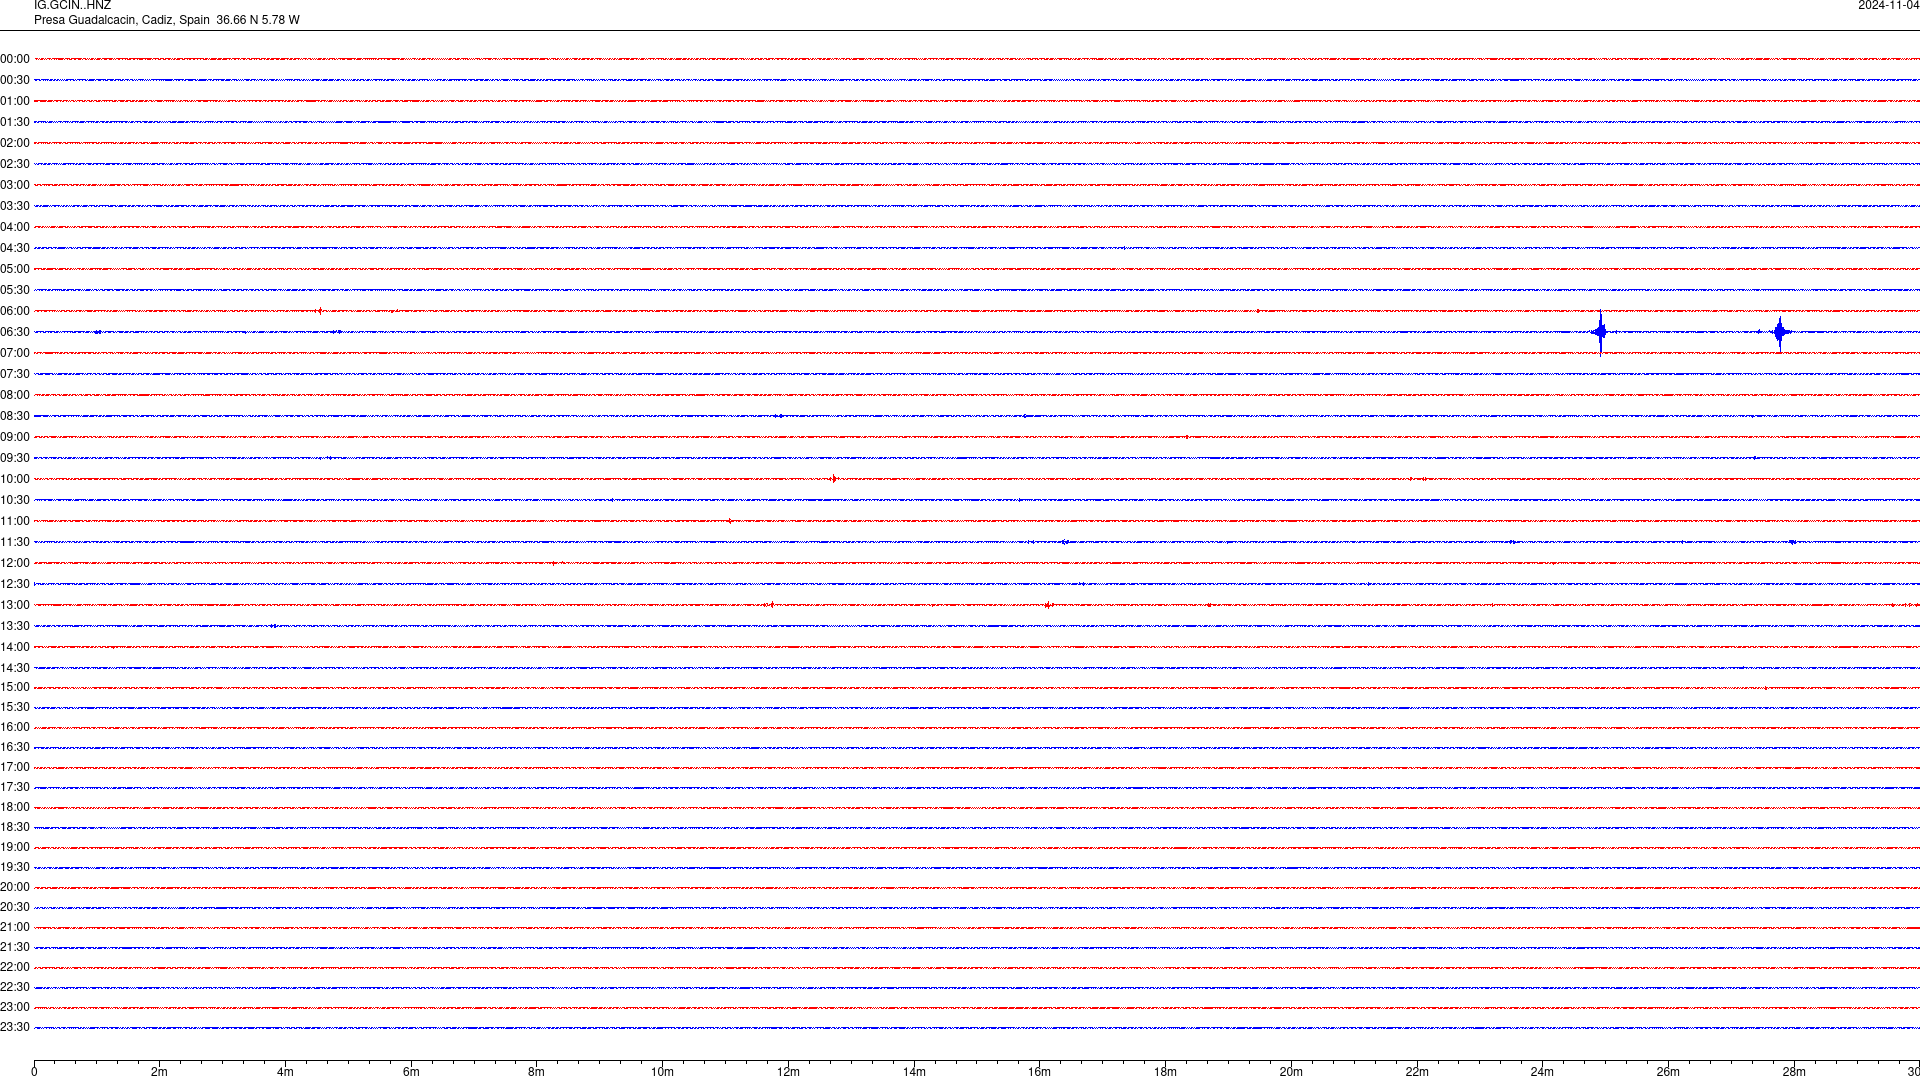Select the 02:30 time label
Screen dimensions: 1920x1080
pos(15,164)
